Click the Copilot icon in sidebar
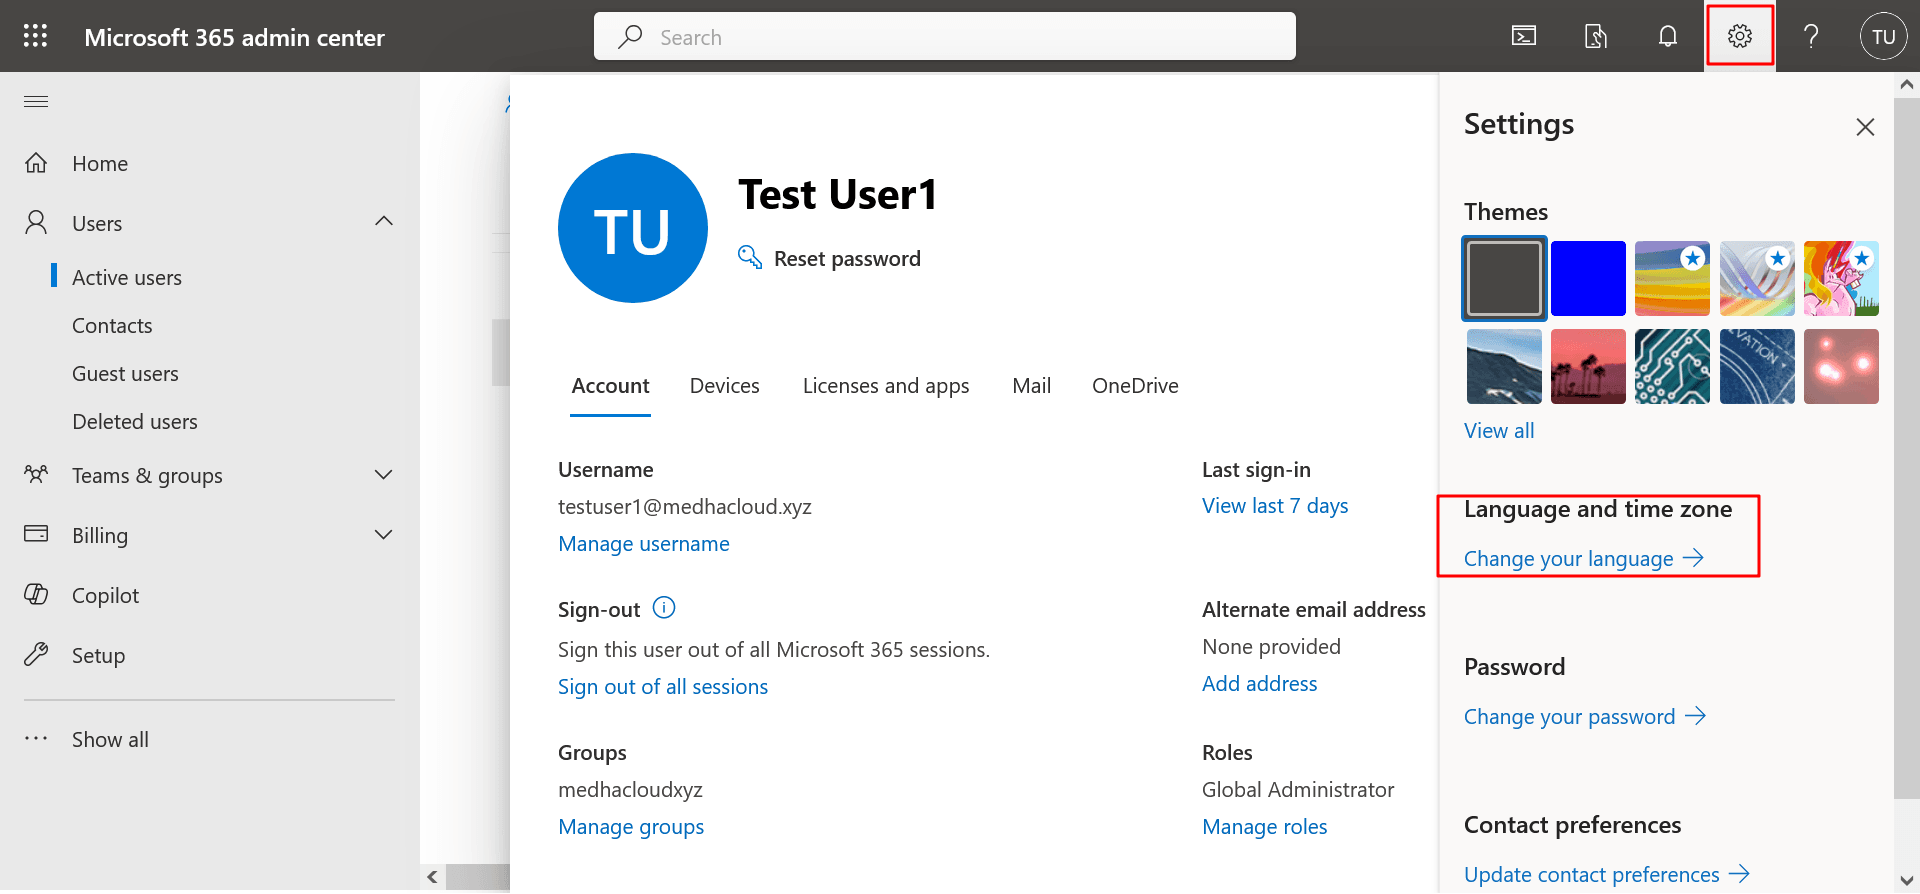The image size is (1920, 894). 36,594
